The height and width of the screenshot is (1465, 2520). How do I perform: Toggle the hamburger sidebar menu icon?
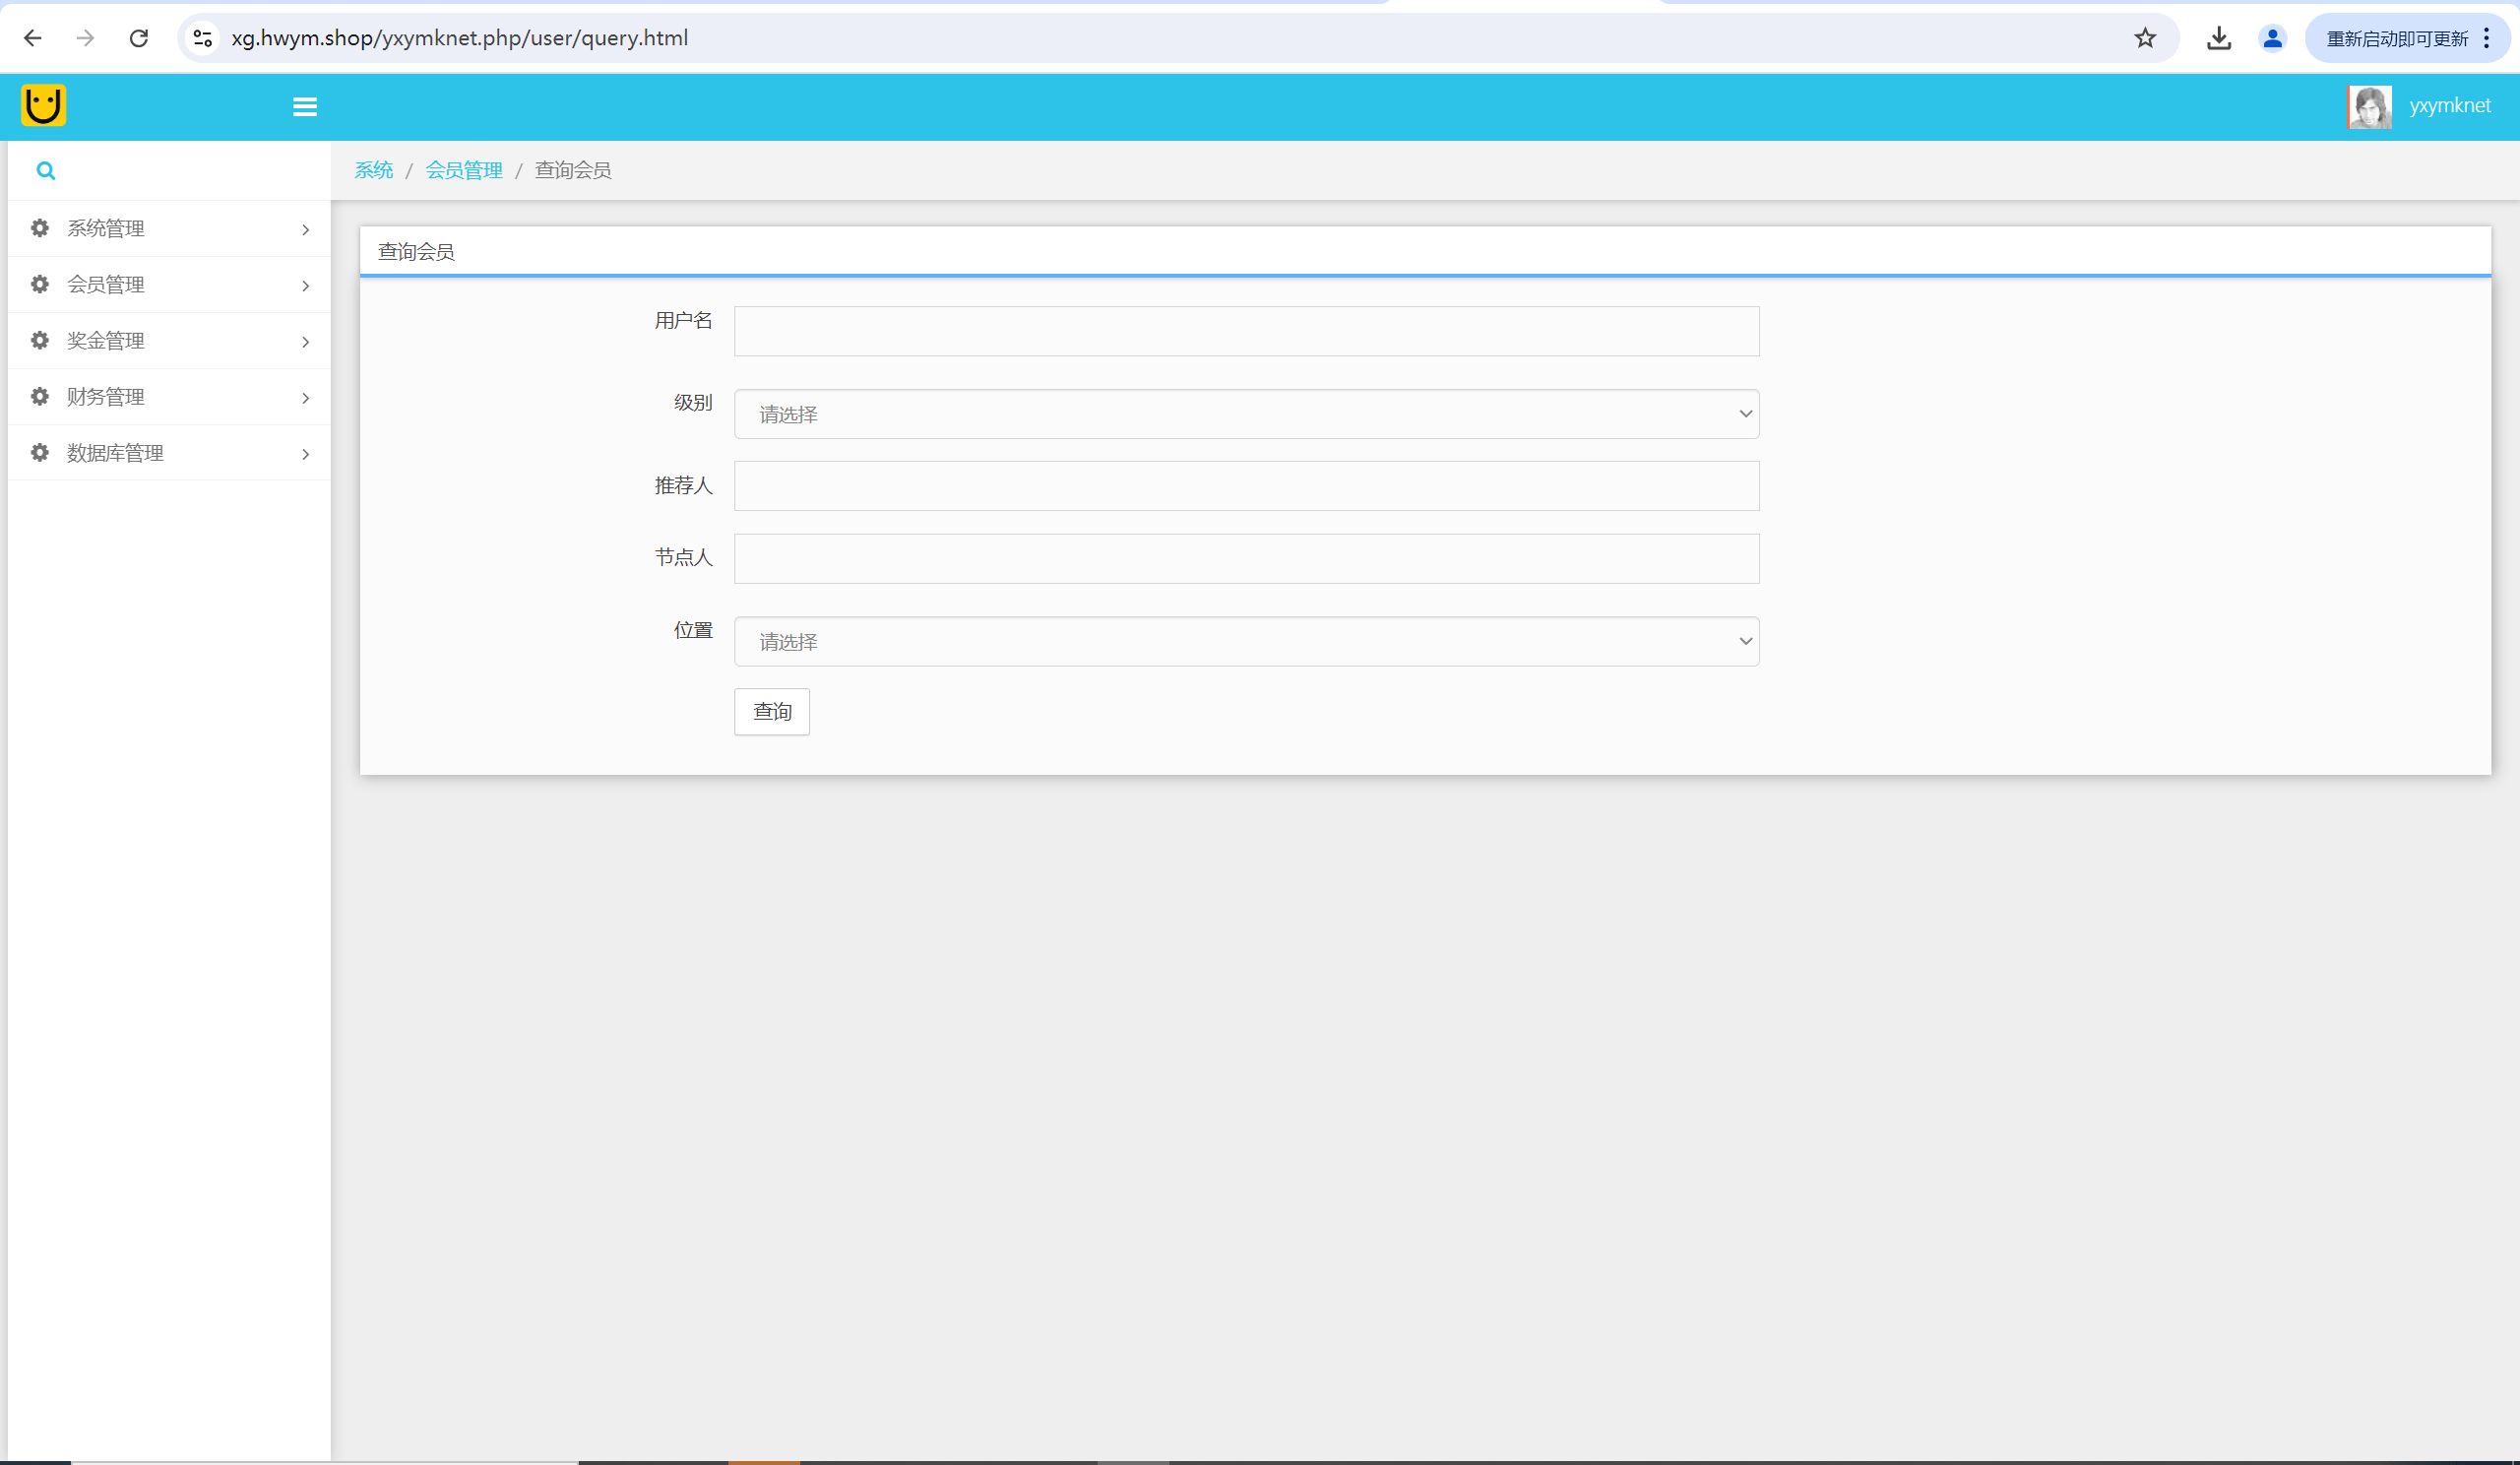pyautogui.click(x=305, y=107)
